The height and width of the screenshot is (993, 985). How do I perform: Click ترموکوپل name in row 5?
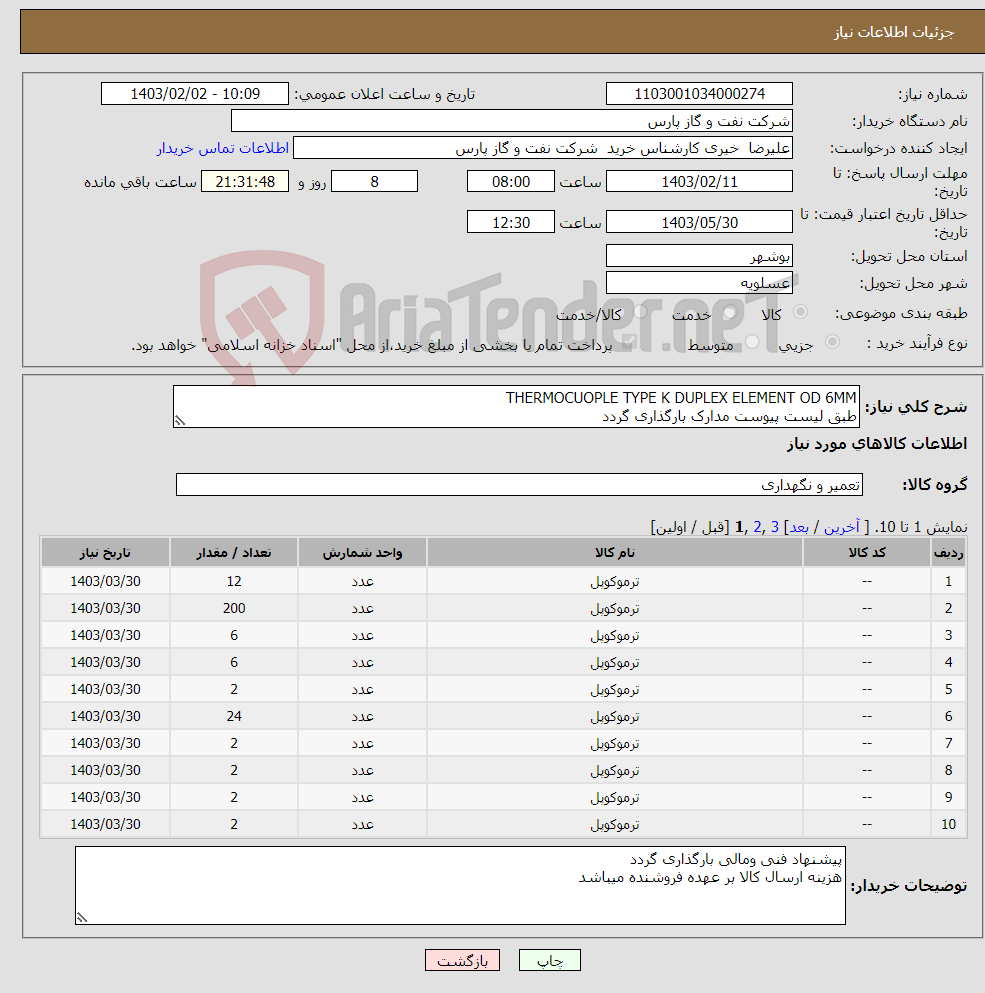pos(615,689)
